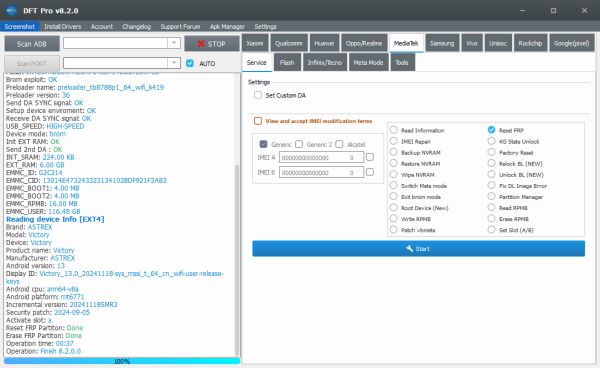600x368 pixels.
Task: Switch to the Rockchip tab
Action: [530, 43]
